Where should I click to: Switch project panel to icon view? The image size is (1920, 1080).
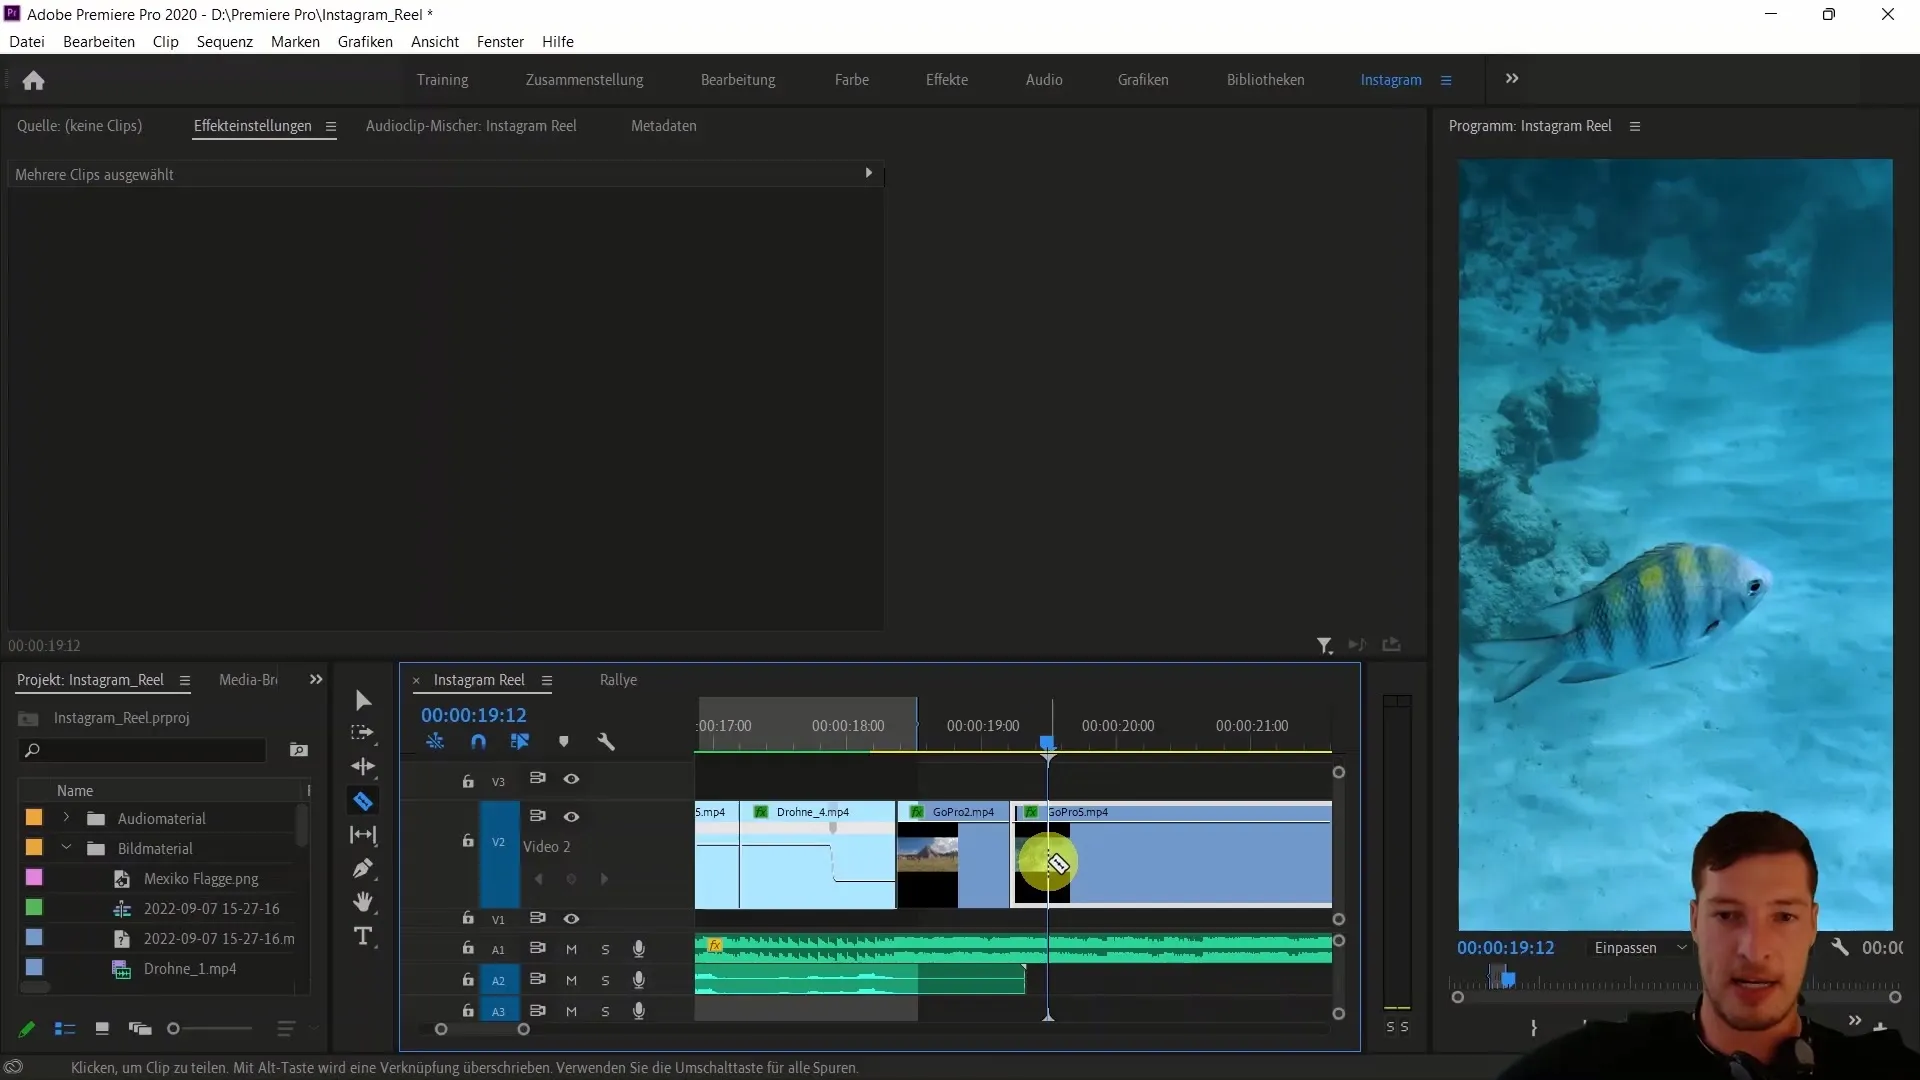coord(102,1028)
